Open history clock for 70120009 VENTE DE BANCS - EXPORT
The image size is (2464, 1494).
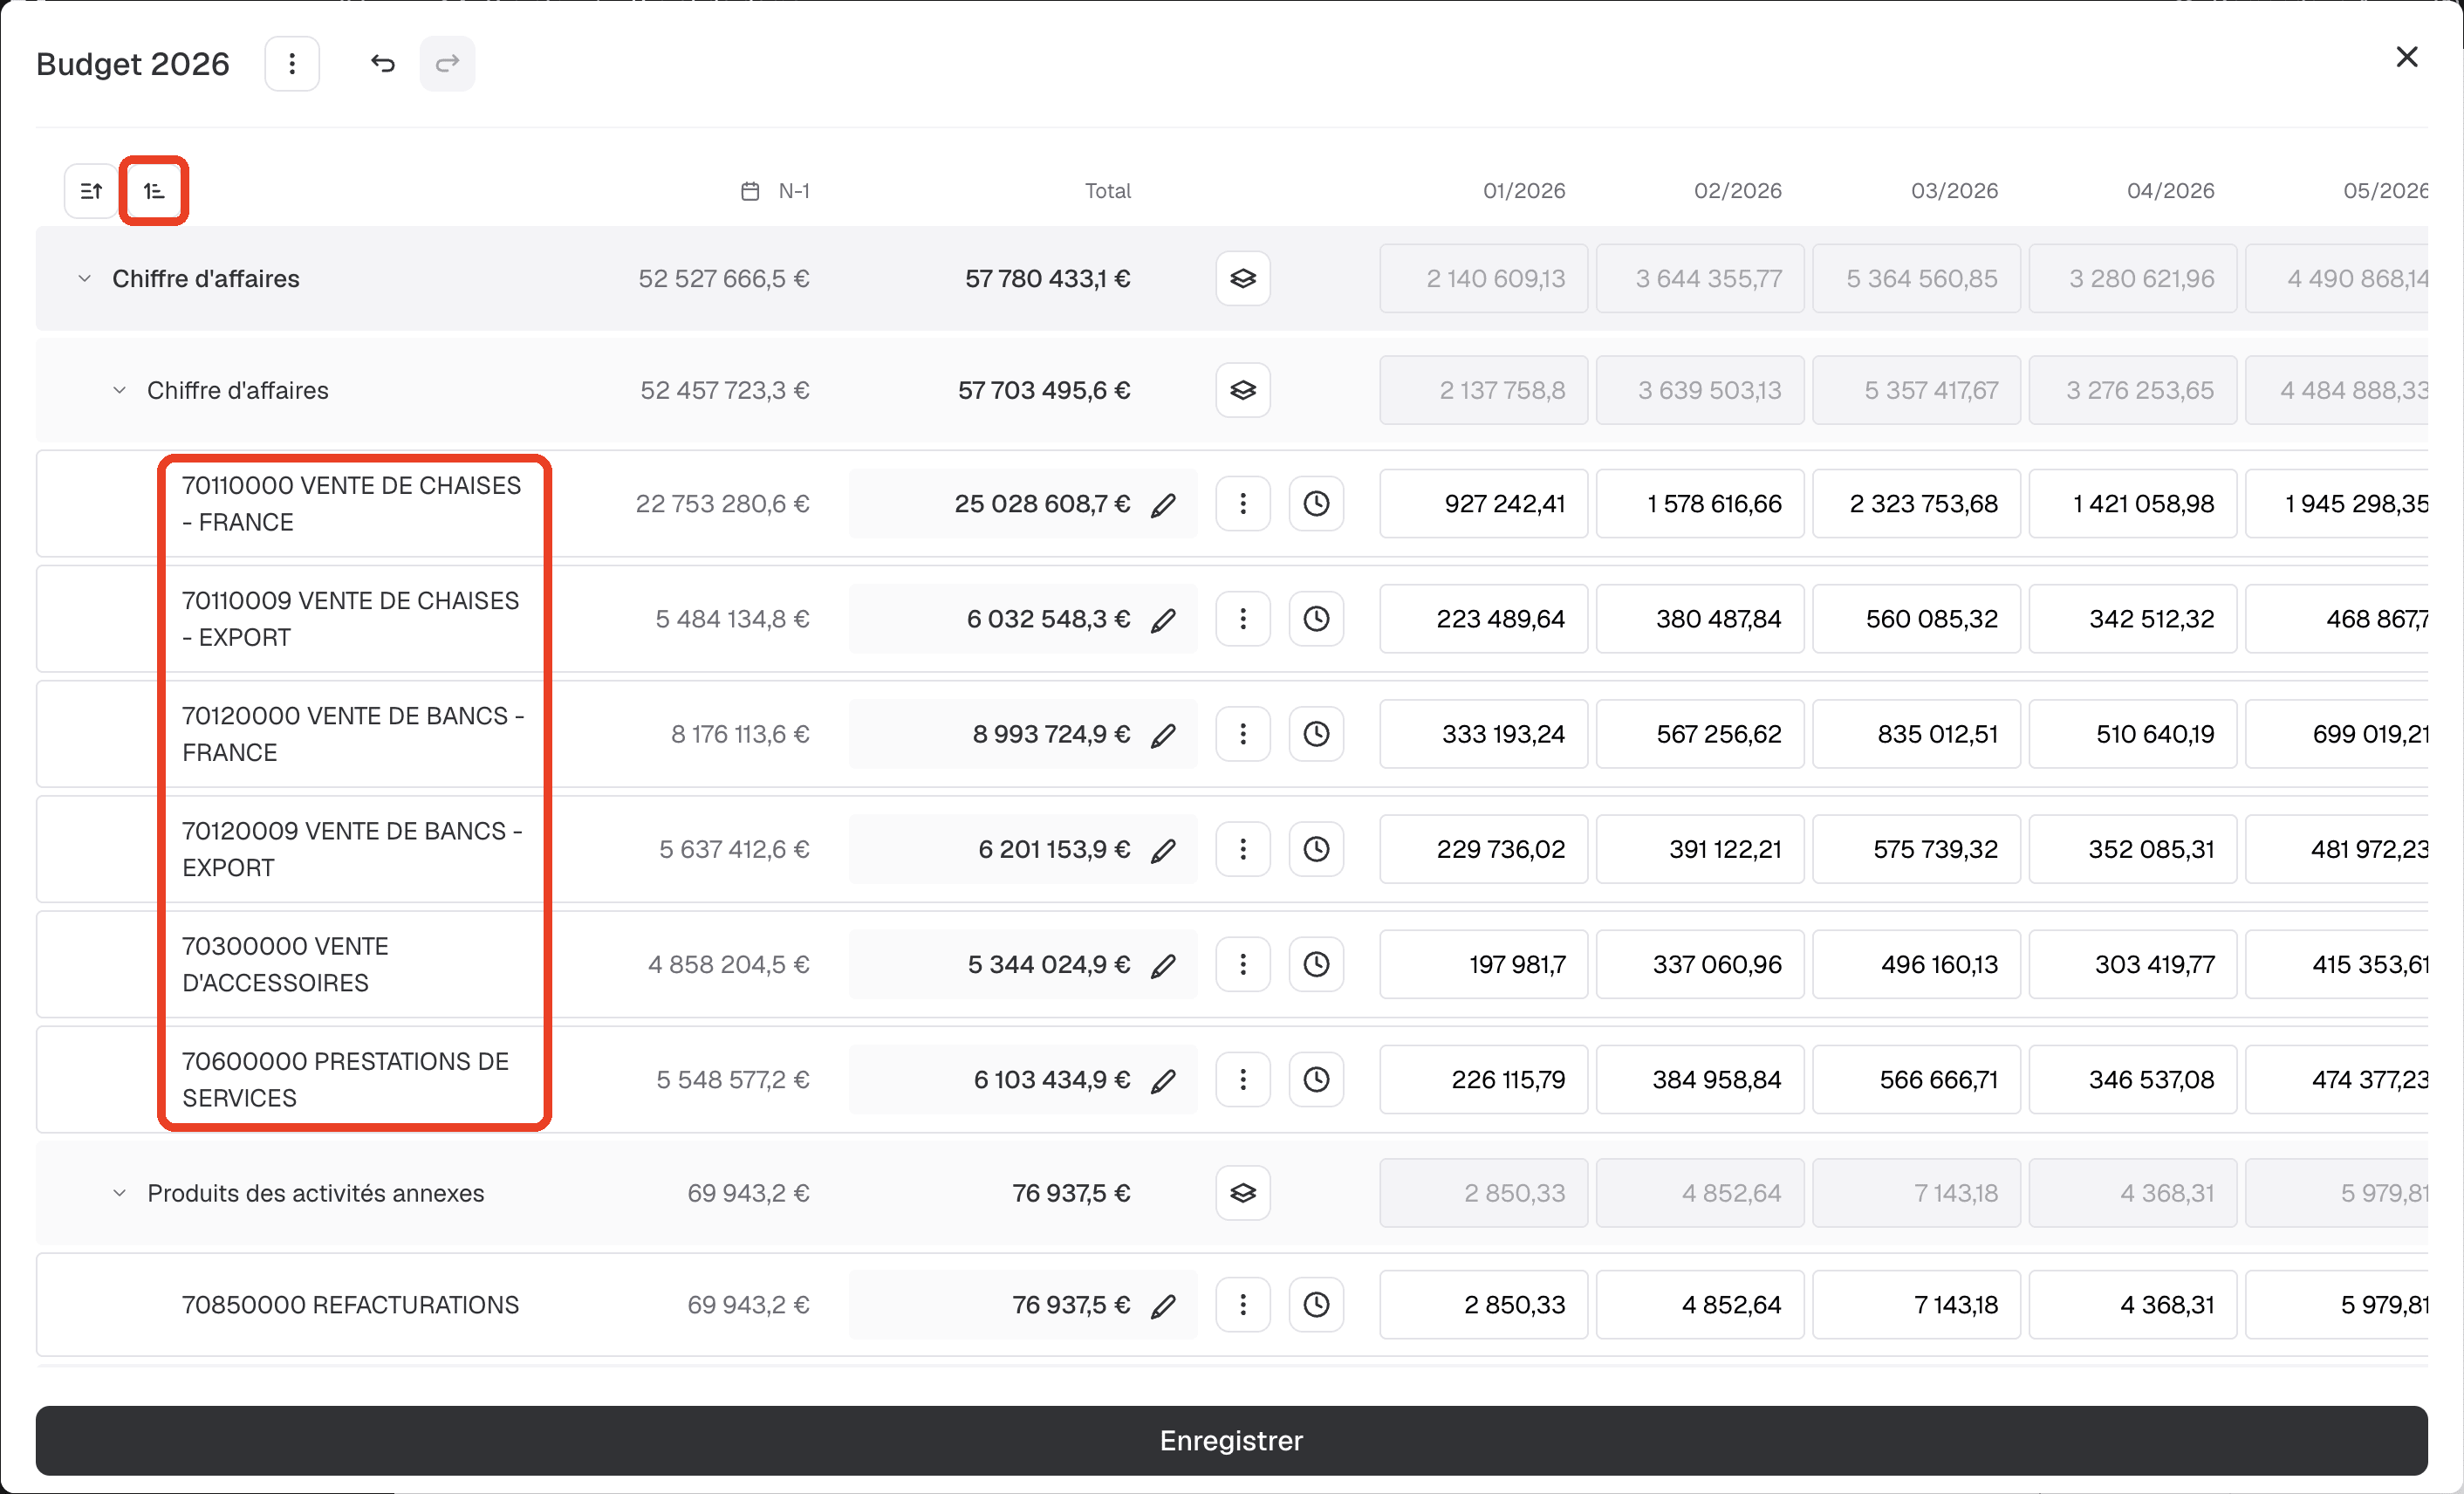1316,849
